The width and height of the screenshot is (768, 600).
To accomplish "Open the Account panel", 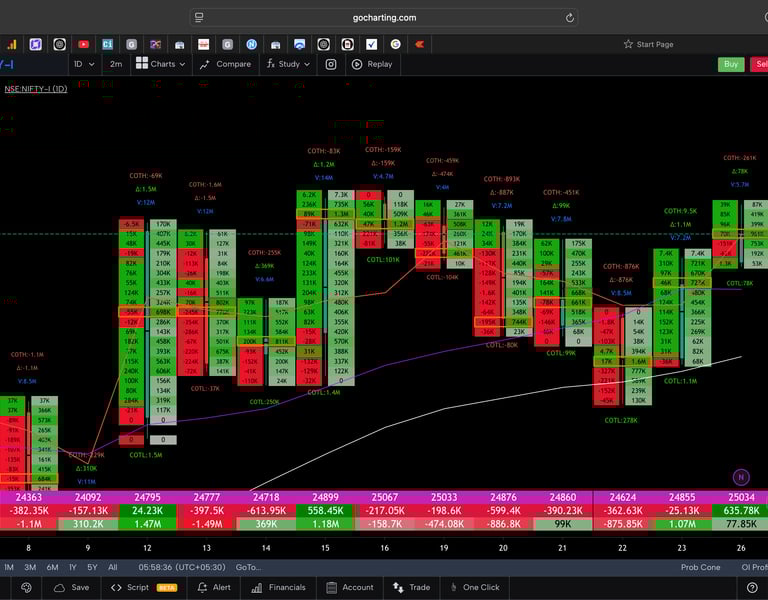I will (349, 587).
